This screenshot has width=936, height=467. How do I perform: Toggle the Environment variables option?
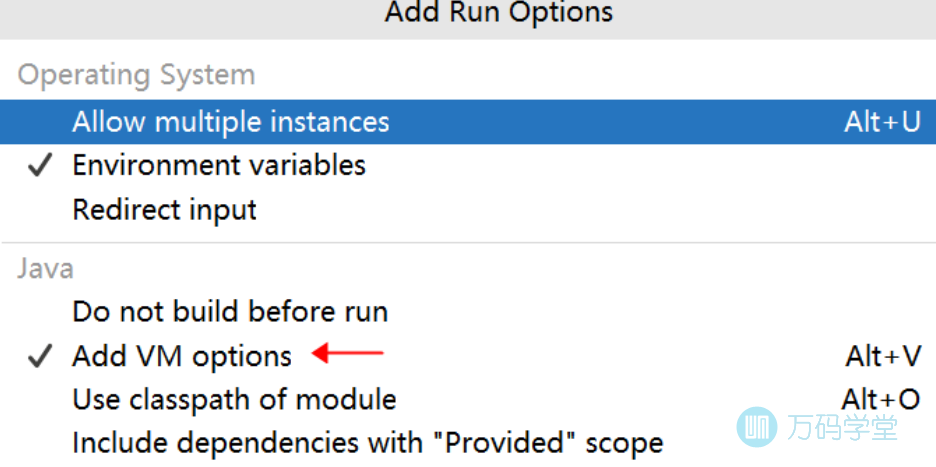tap(219, 165)
